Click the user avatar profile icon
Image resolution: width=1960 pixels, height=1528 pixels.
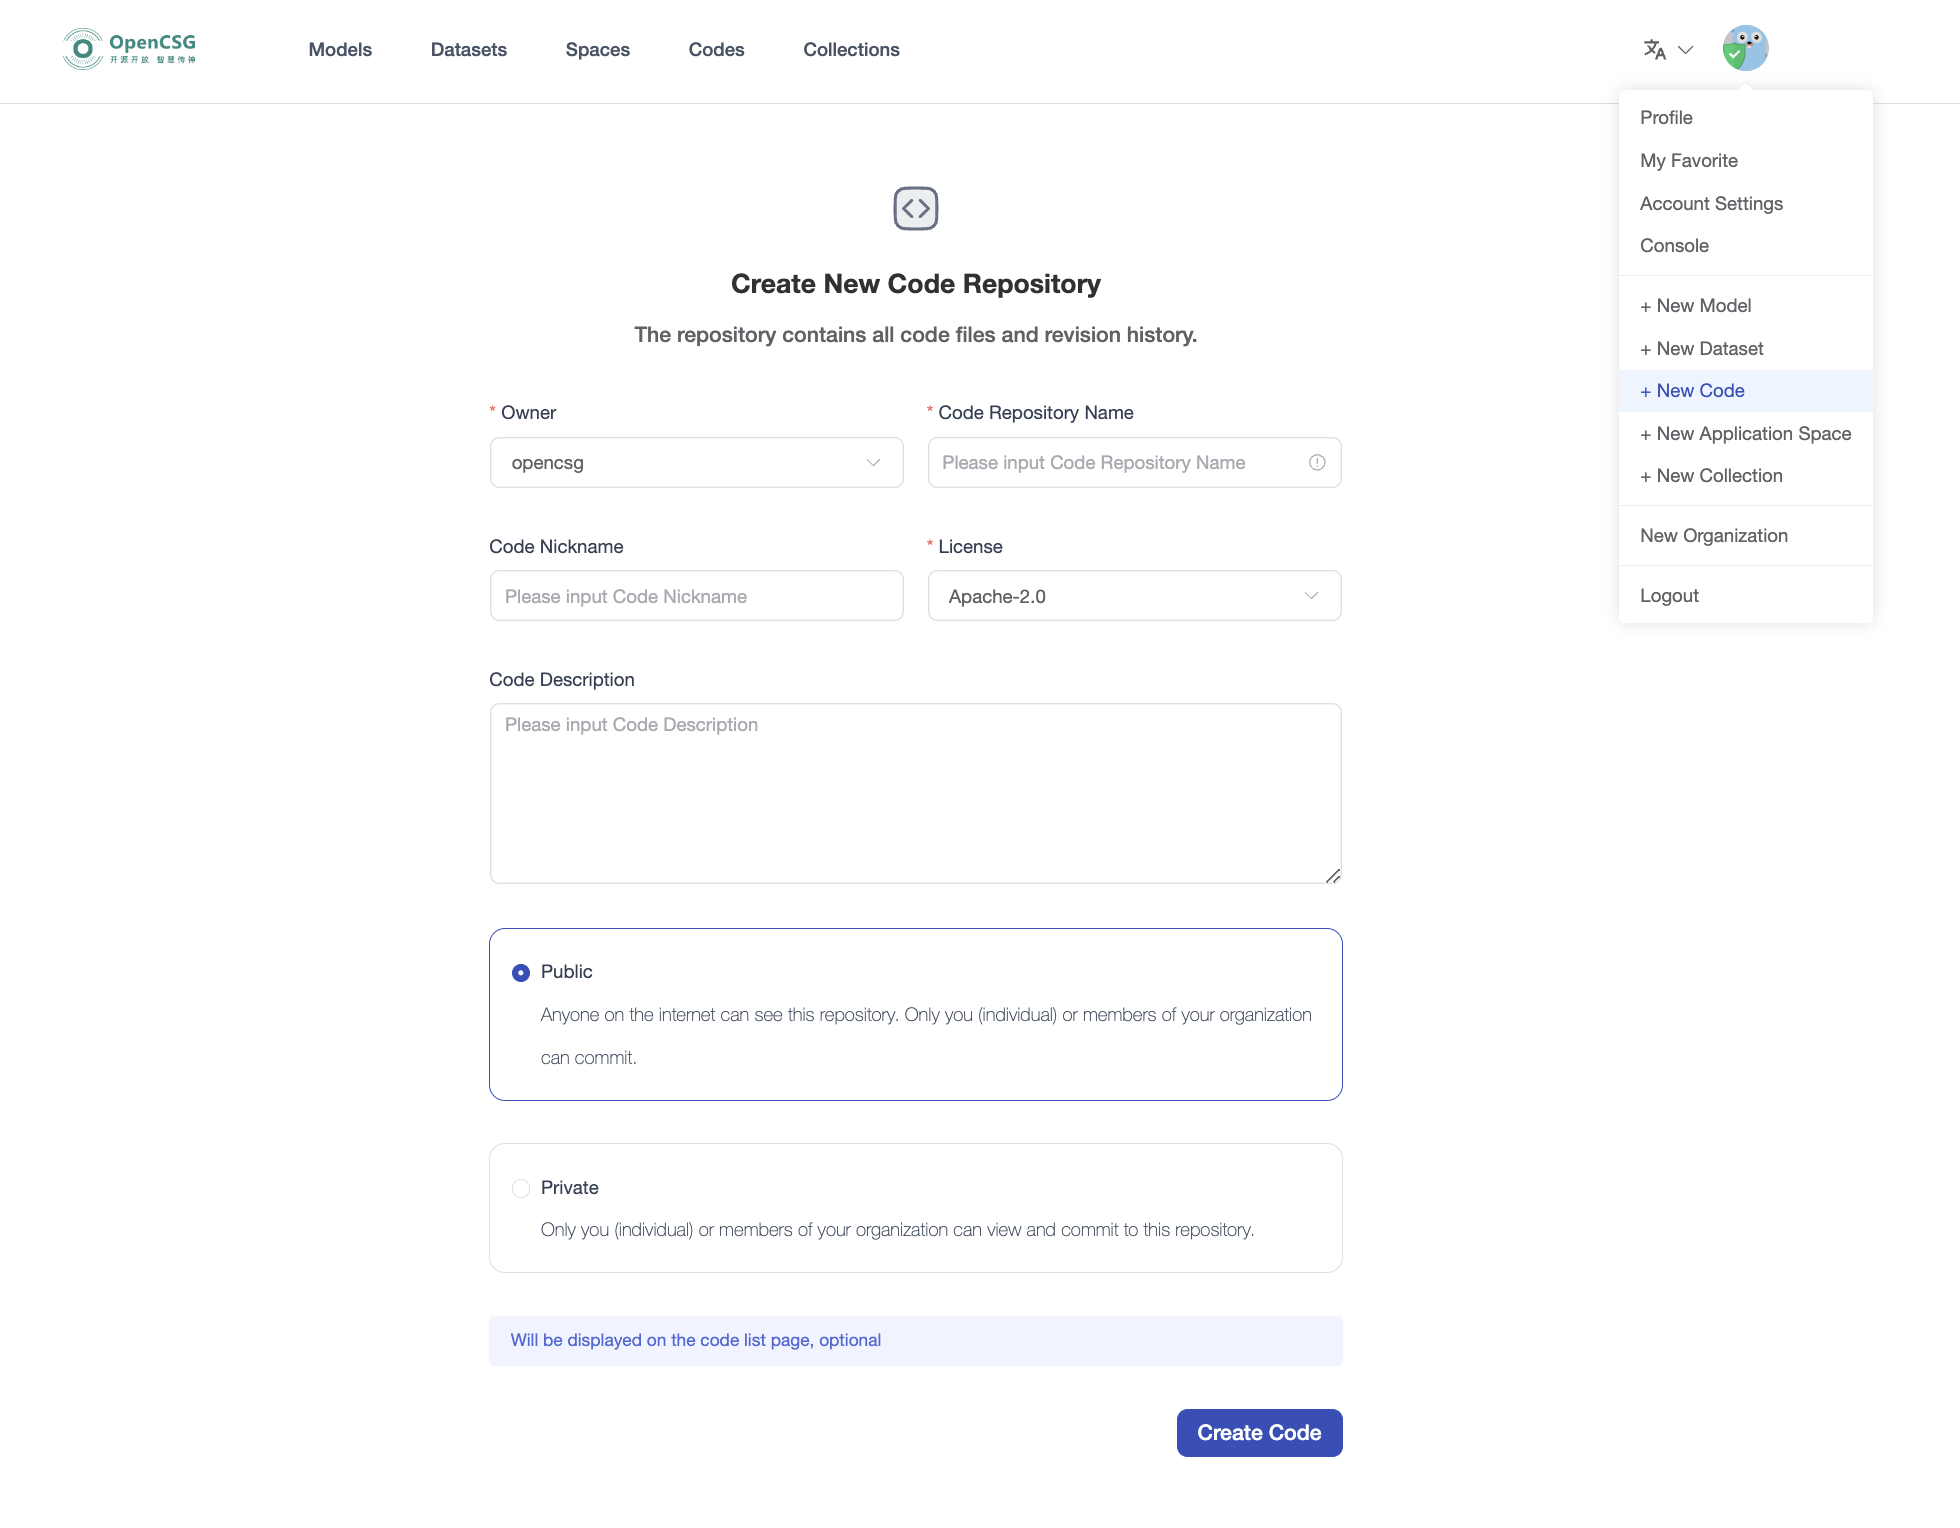1745,48
